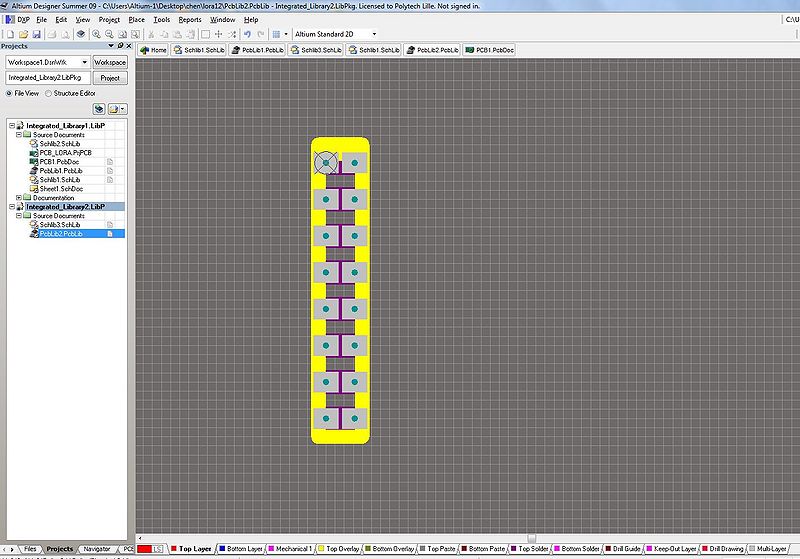
Task: Open the Place menu
Action: pos(136,19)
